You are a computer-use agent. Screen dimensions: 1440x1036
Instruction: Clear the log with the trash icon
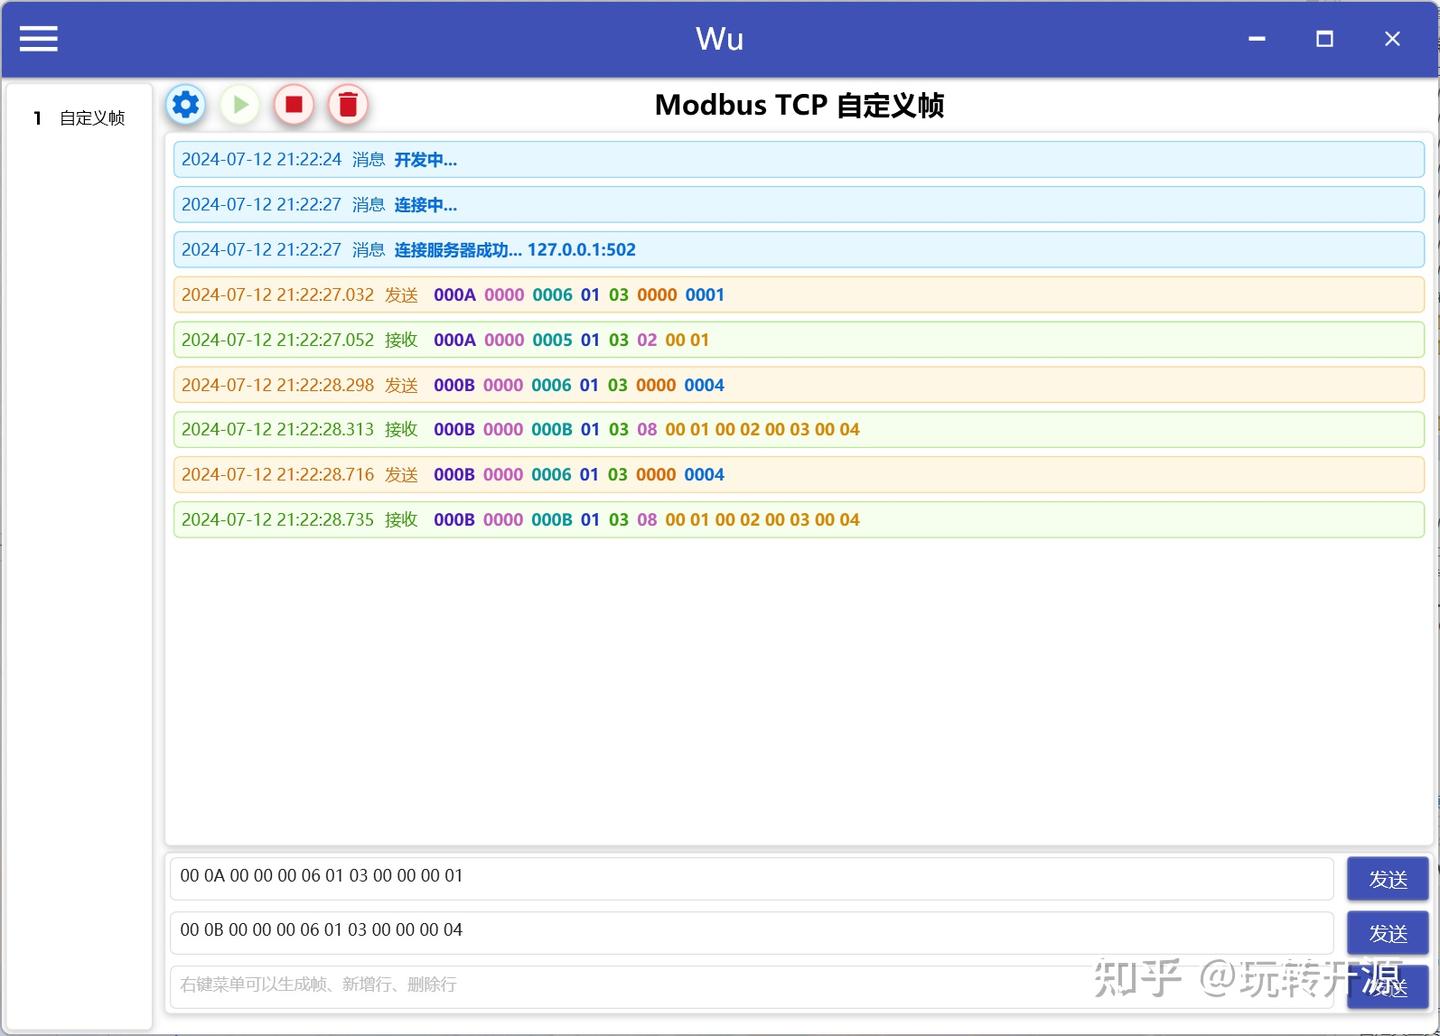click(x=348, y=104)
